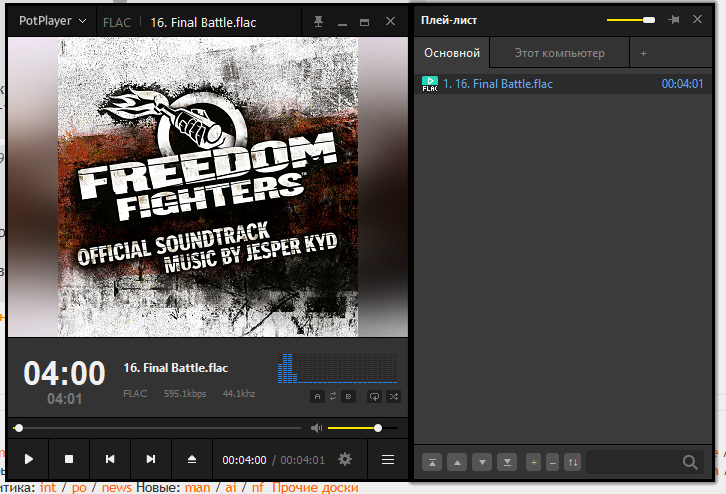The width and height of the screenshot is (726, 494).
Task: Open the control panel gear settings
Action: tap(345, 459)
